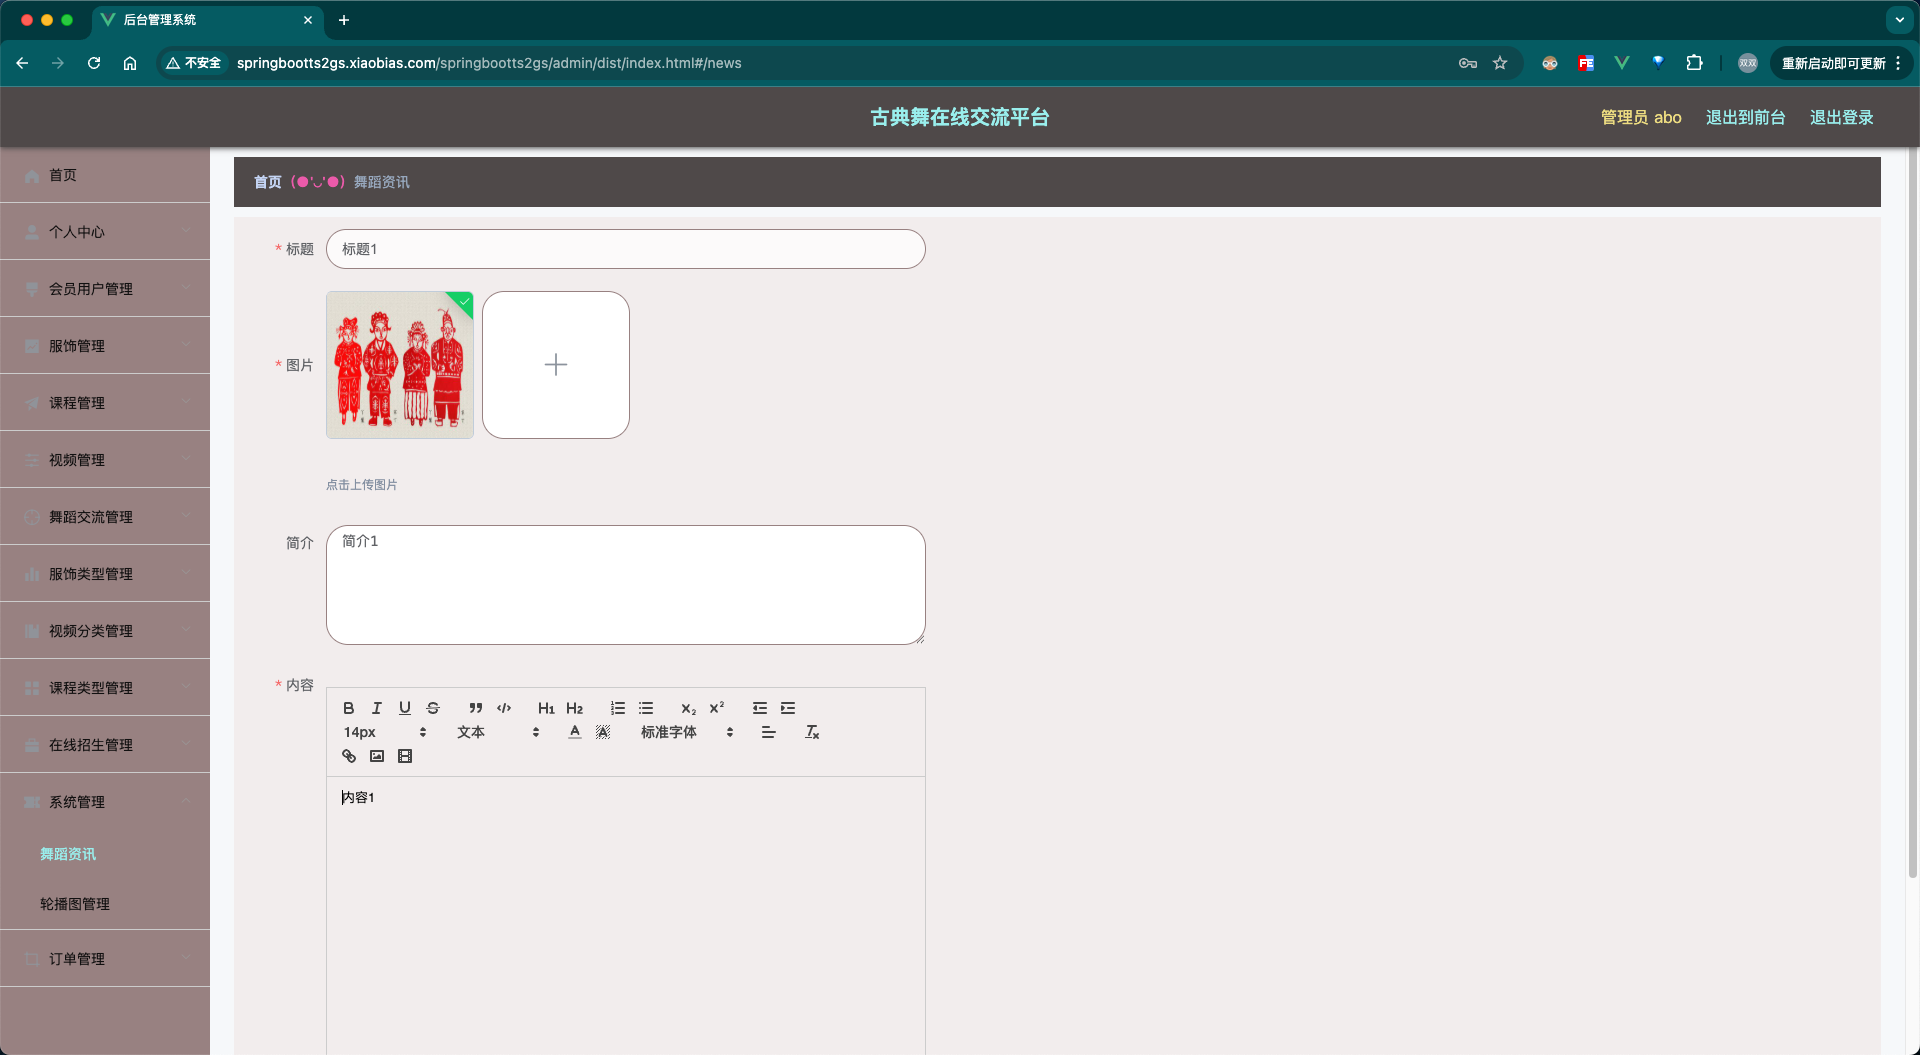Open the text alignment options

tap(769, 732)
